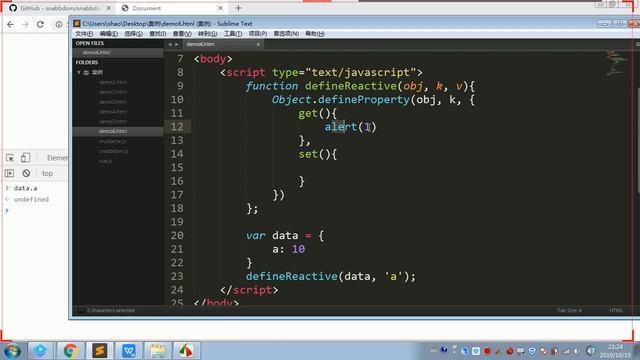Open demo4.html in the sidebar folder tree
Image resolution: width=640 pixels, height=360 pixels.
(113, 111)
